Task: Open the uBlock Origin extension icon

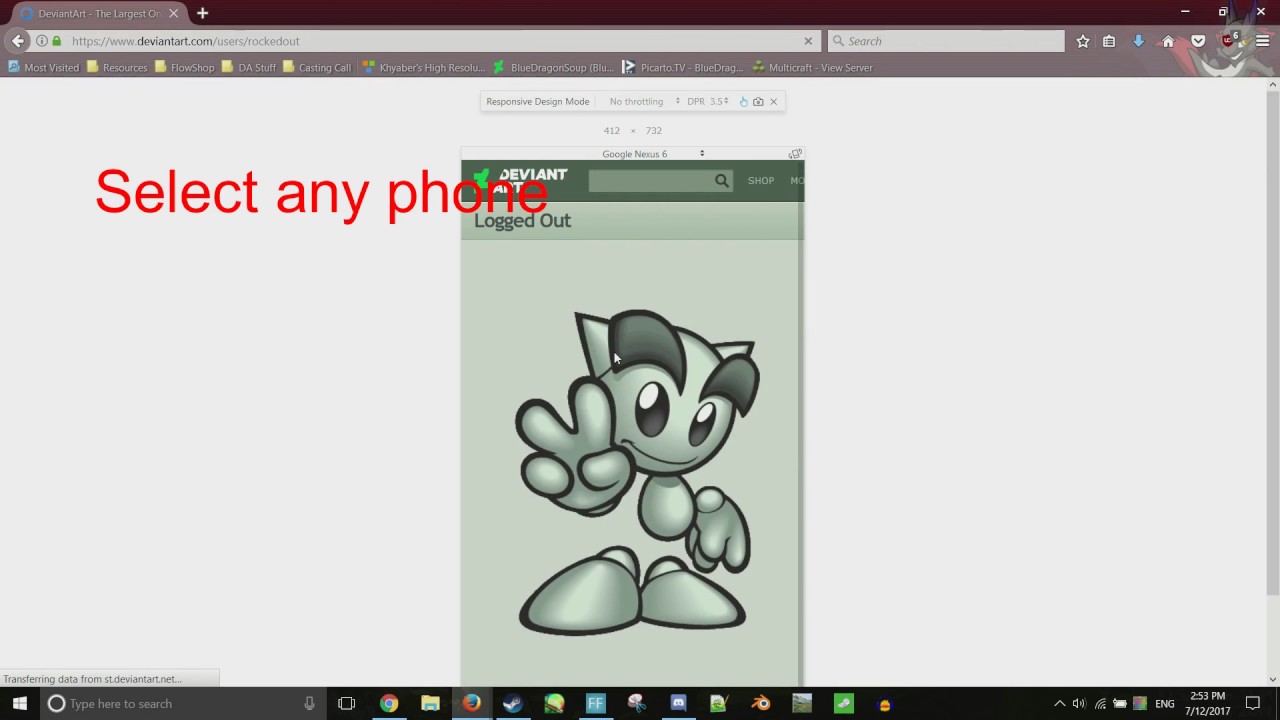Action: pos(1230,41)
